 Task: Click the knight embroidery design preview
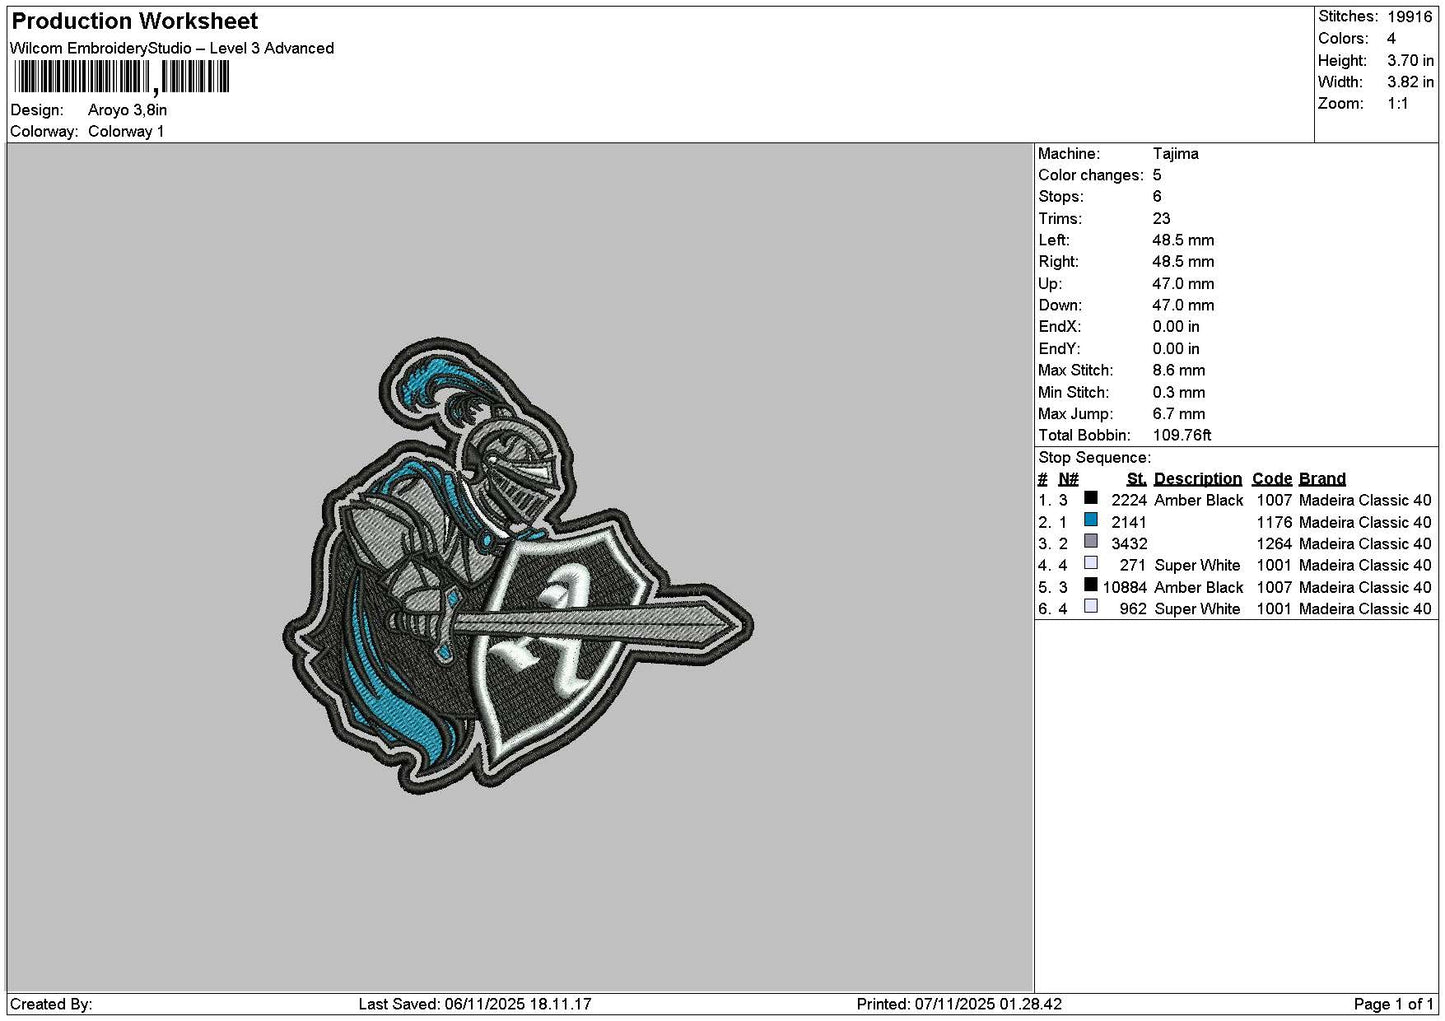tap(518, 566)
